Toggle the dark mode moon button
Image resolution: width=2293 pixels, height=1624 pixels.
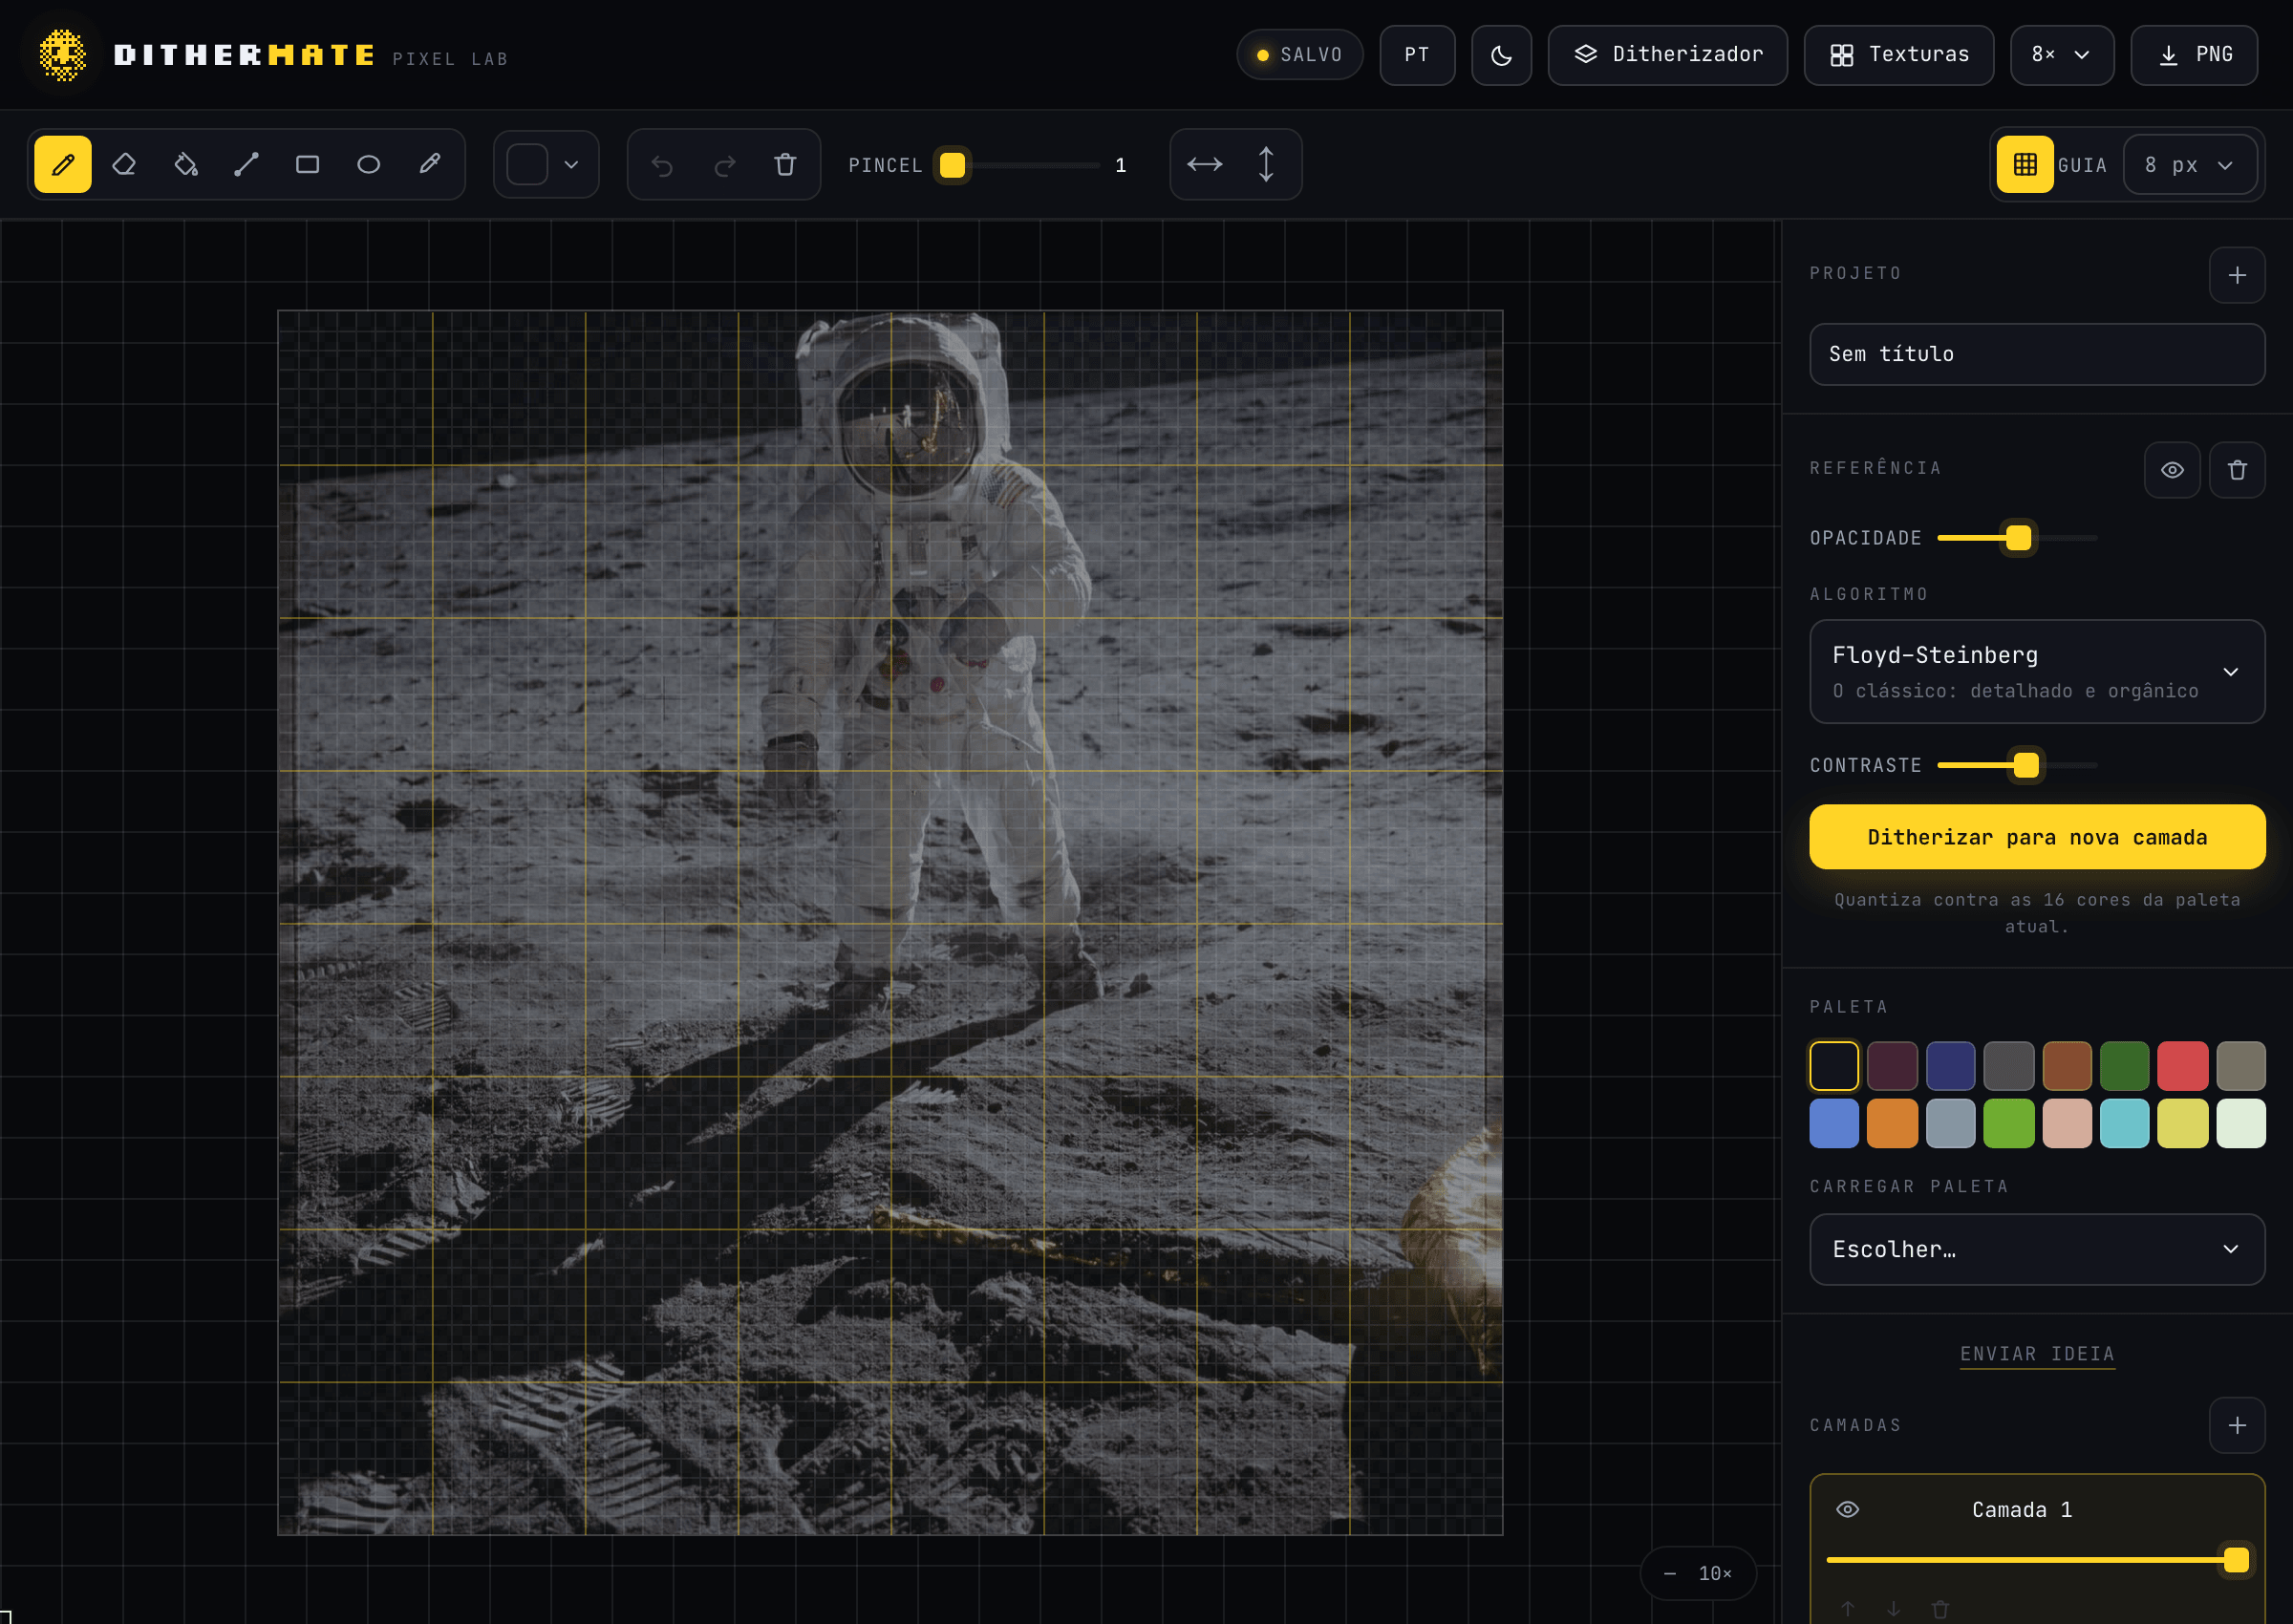pos(1501,55)
